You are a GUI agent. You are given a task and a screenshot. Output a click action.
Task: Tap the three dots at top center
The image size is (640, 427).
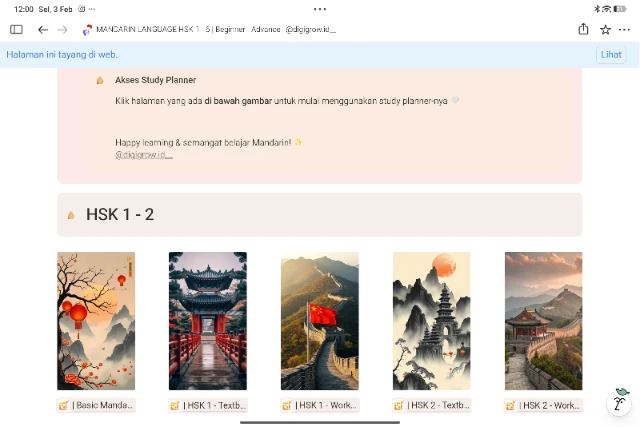click(320, 9)
